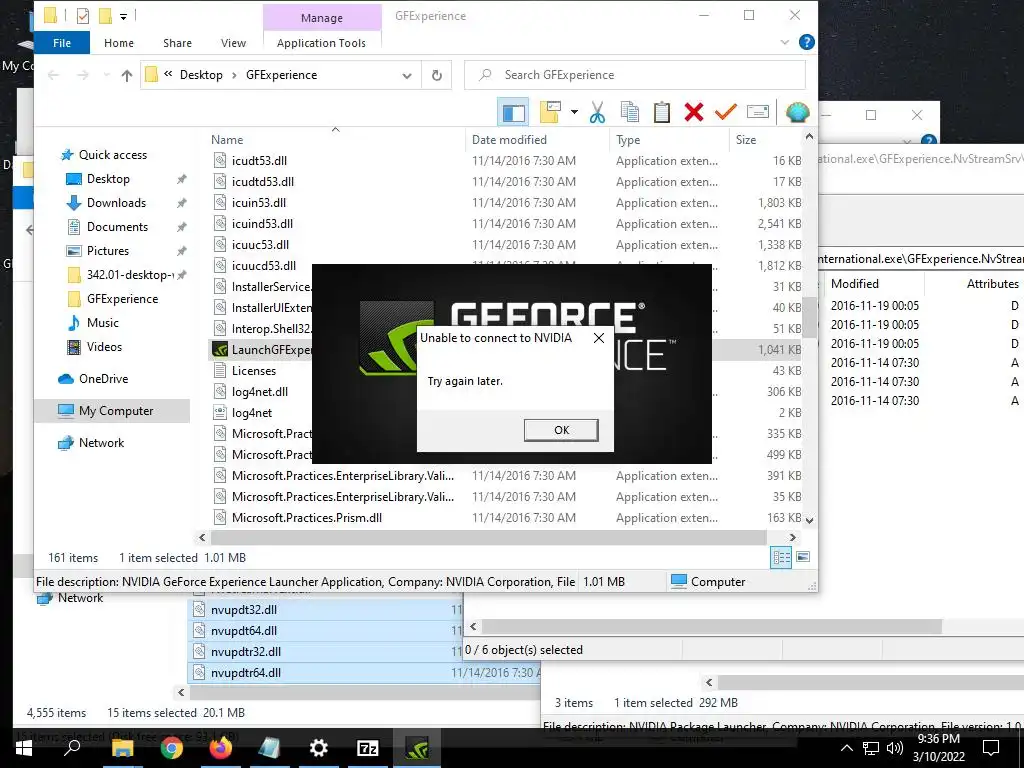Close the Unable to connect dialog

click(x=598, y=338)
